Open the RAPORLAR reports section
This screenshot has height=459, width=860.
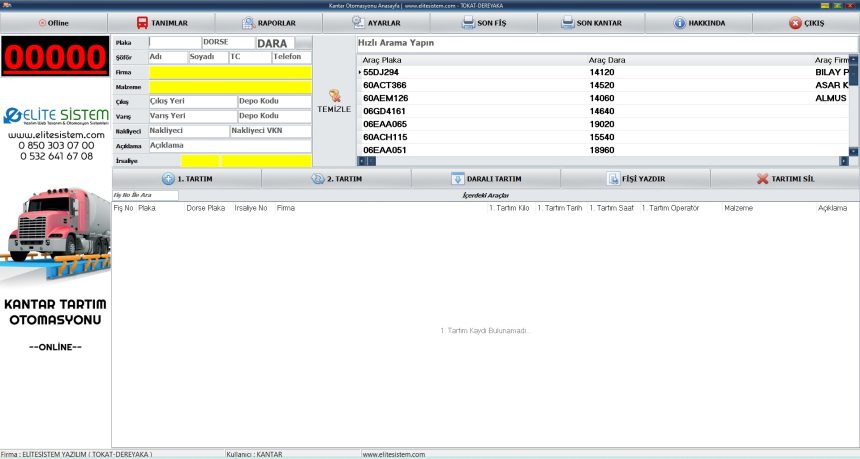pos(269,22)
